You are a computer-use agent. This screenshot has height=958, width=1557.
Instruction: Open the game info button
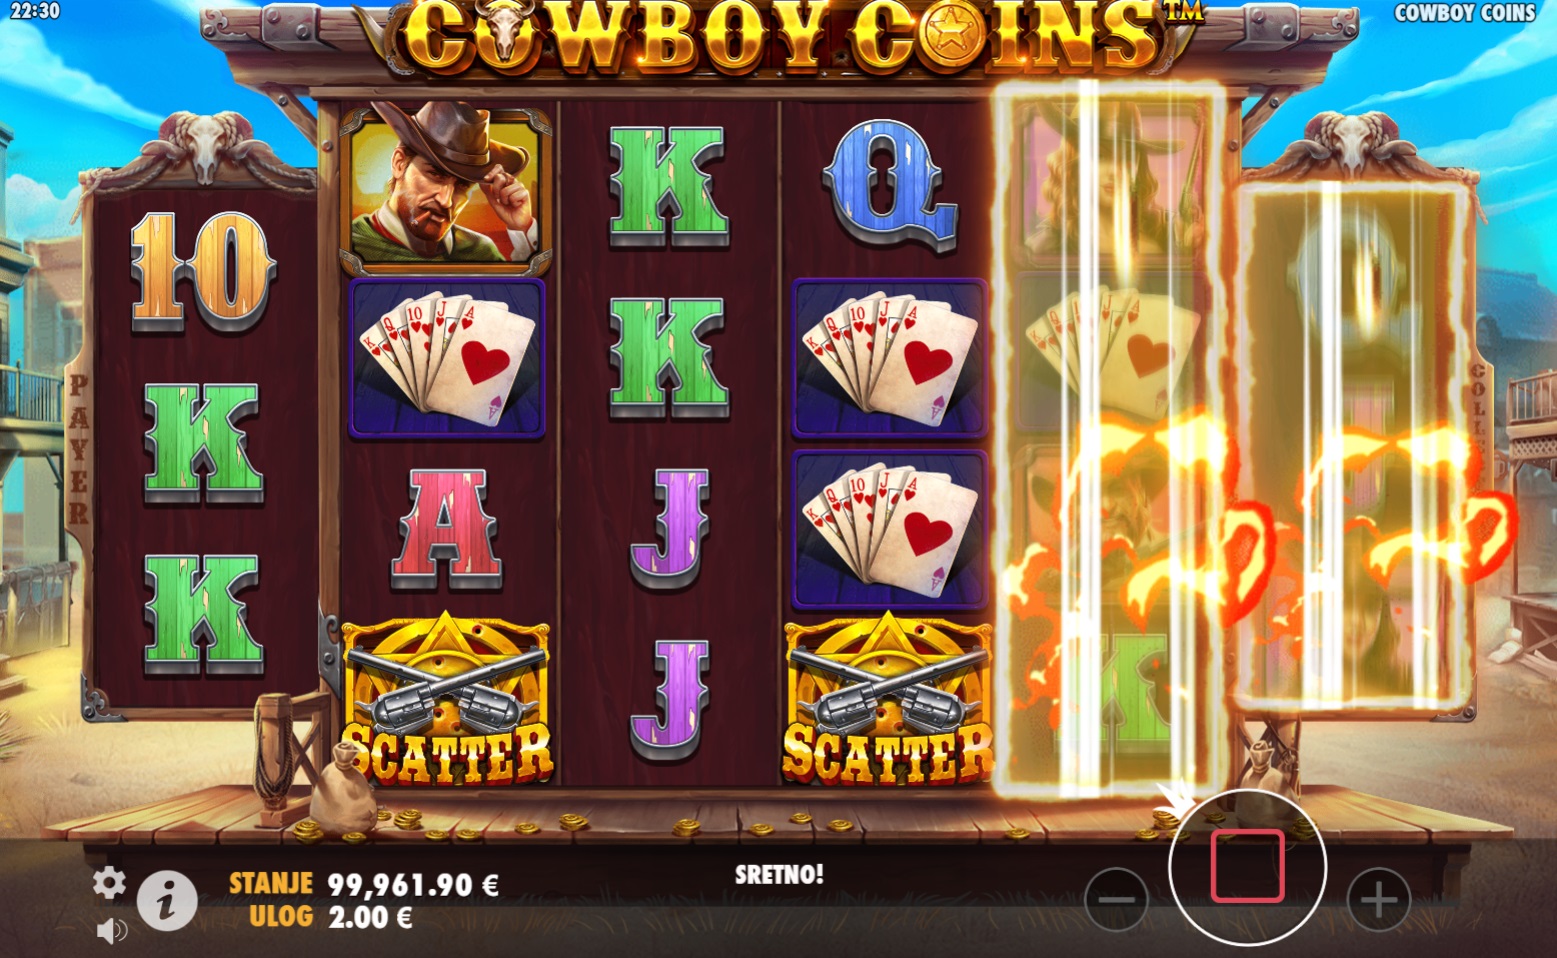click(x=166, y=900)
